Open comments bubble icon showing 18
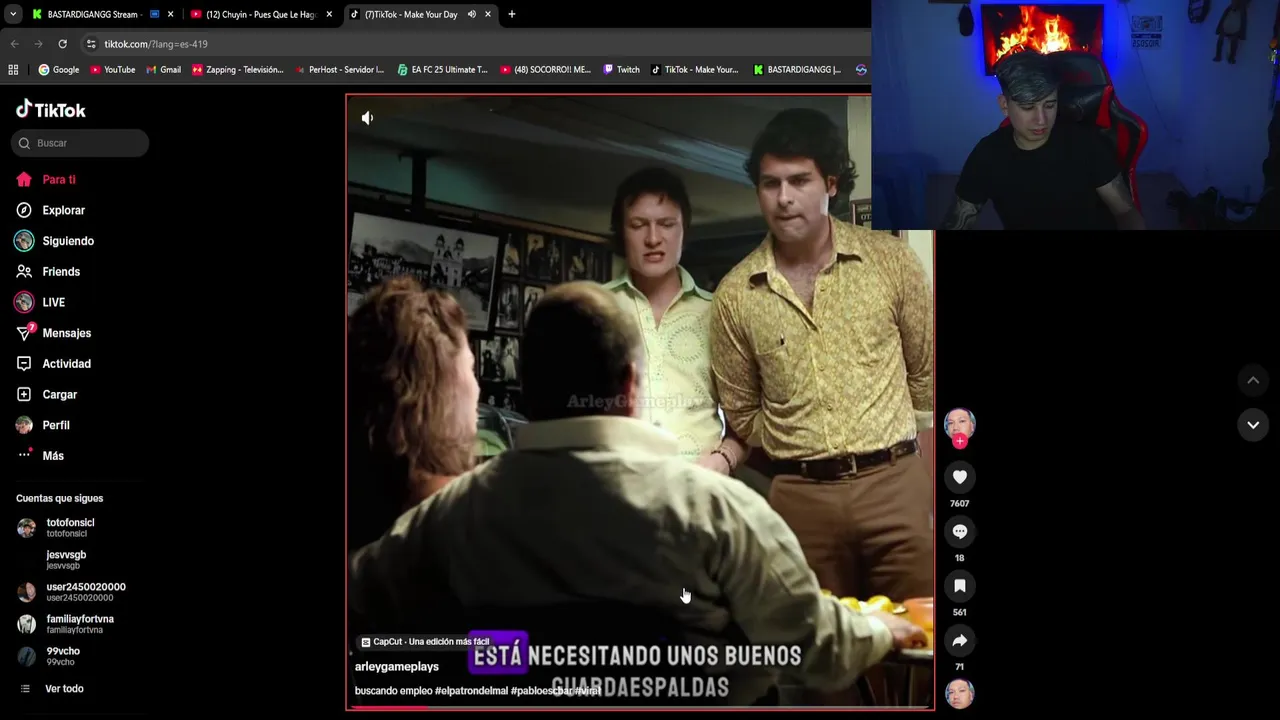The height and width of the screenshot is (720, 1280). point(959,532)
